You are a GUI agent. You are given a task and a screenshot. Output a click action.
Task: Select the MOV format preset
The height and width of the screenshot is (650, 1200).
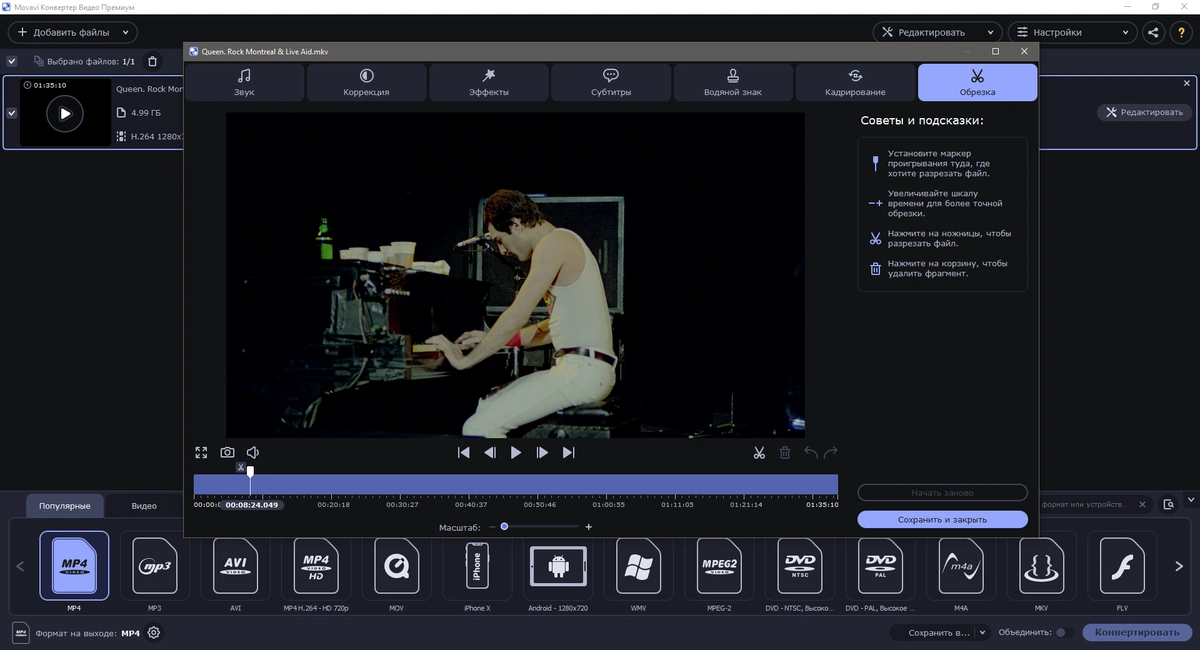point(395,565)
